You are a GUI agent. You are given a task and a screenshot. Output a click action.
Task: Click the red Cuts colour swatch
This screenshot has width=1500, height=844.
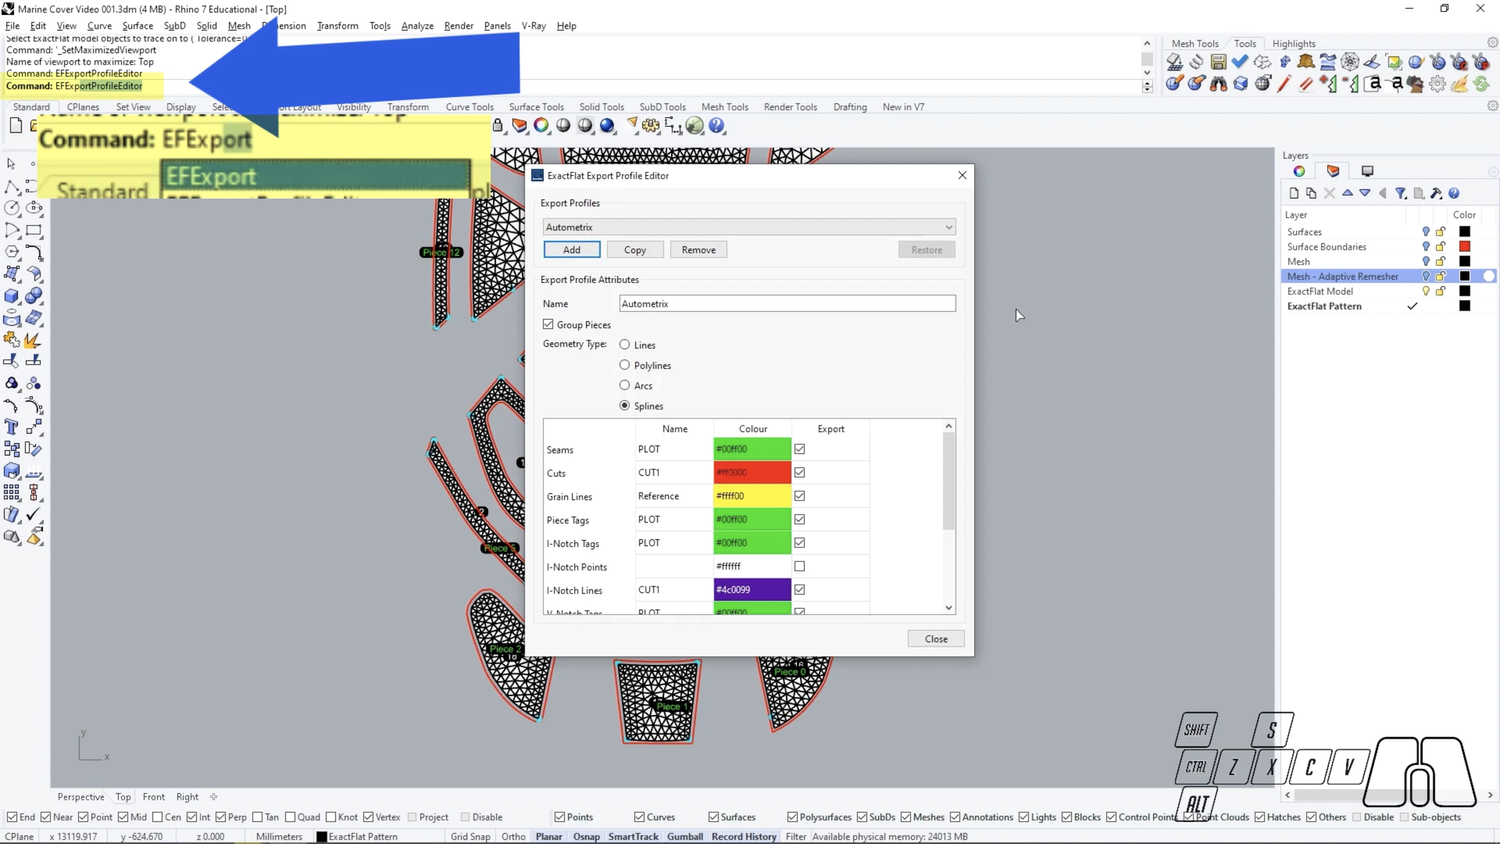(x=752, y=472)
